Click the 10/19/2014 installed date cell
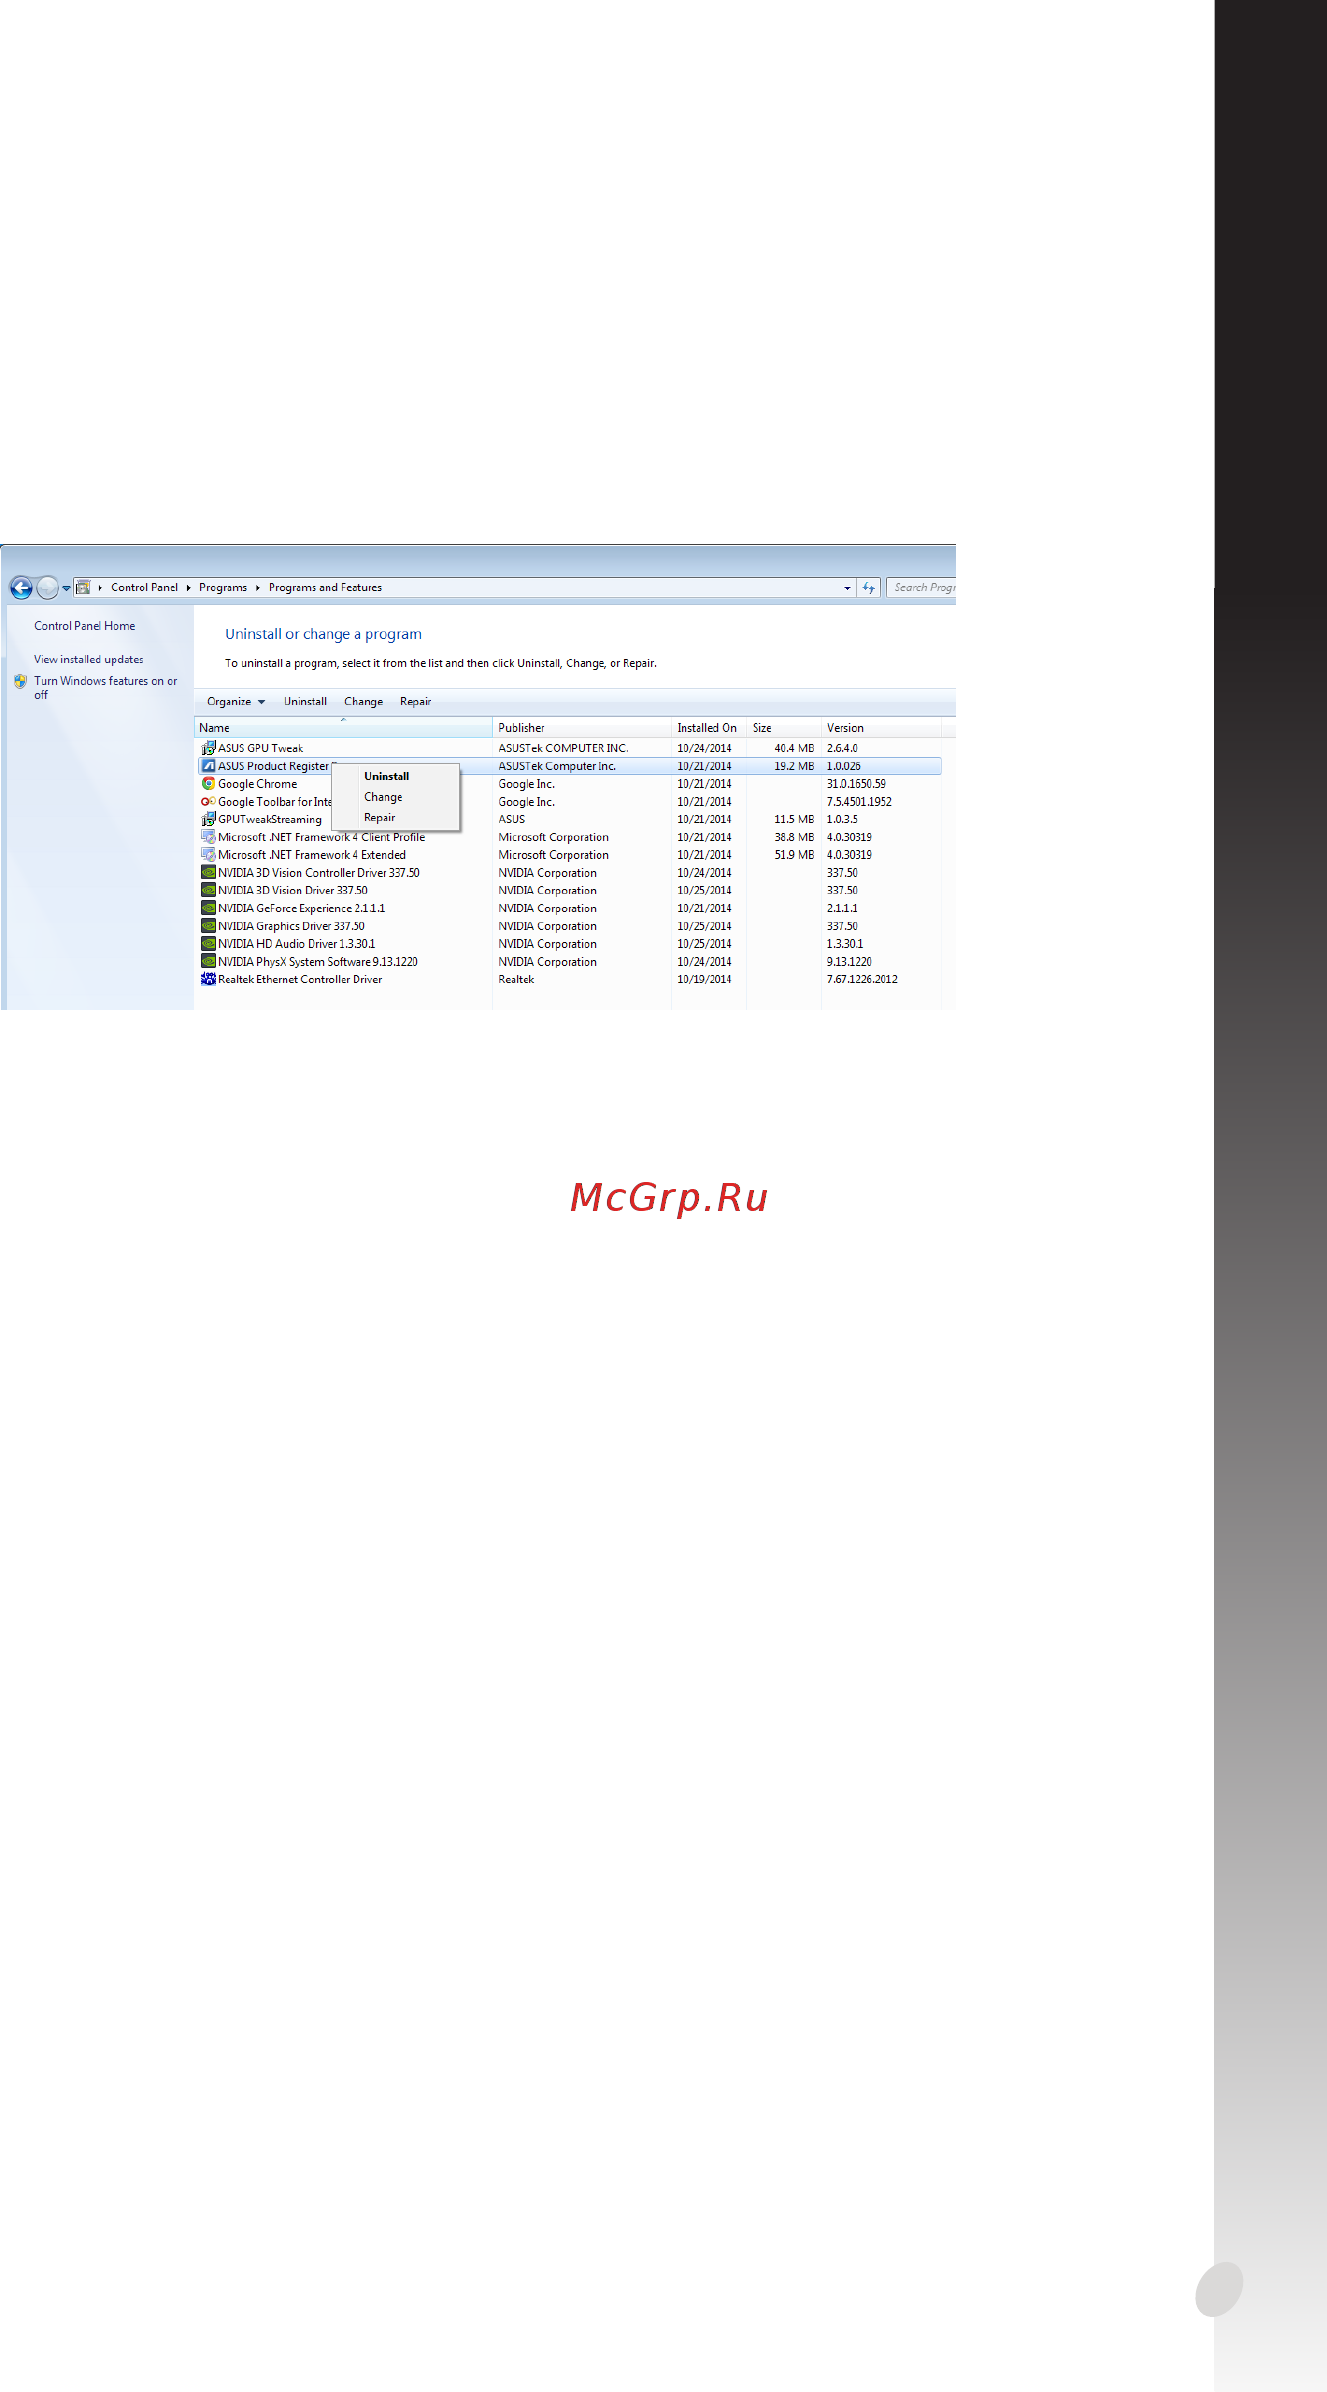Viewport: 1327px width, 2392px height. tap(704, 980)
